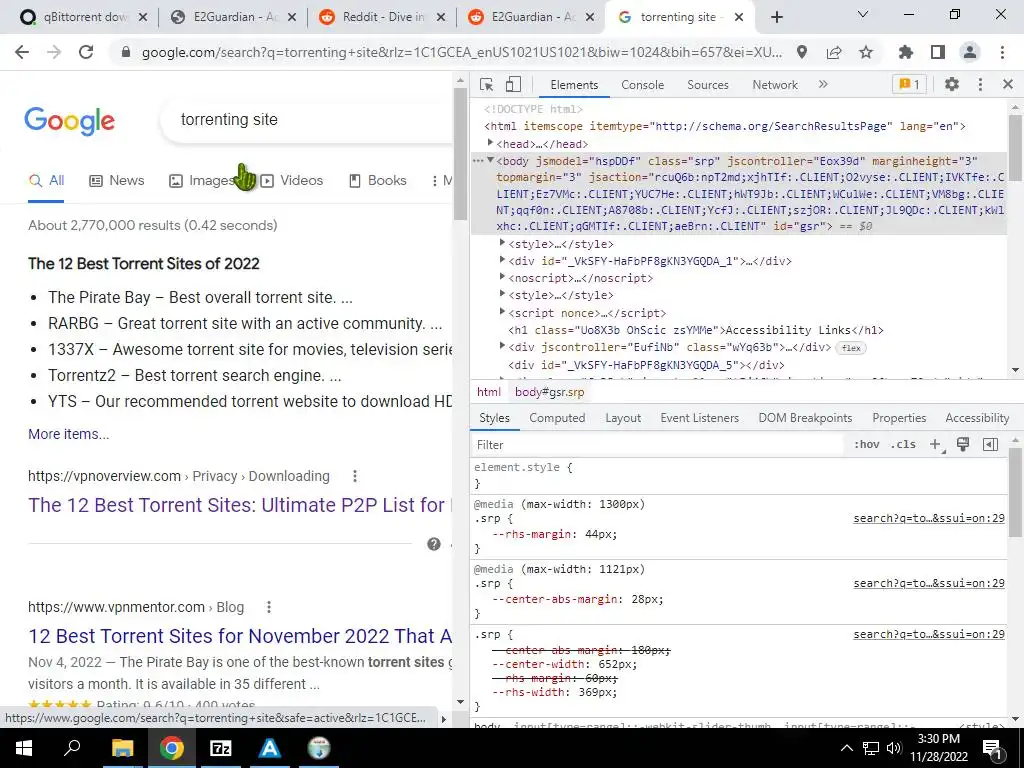Expand the noscript node
Image resolution: width=1024 pixels, height=768 pixels.
pos(502,277)
